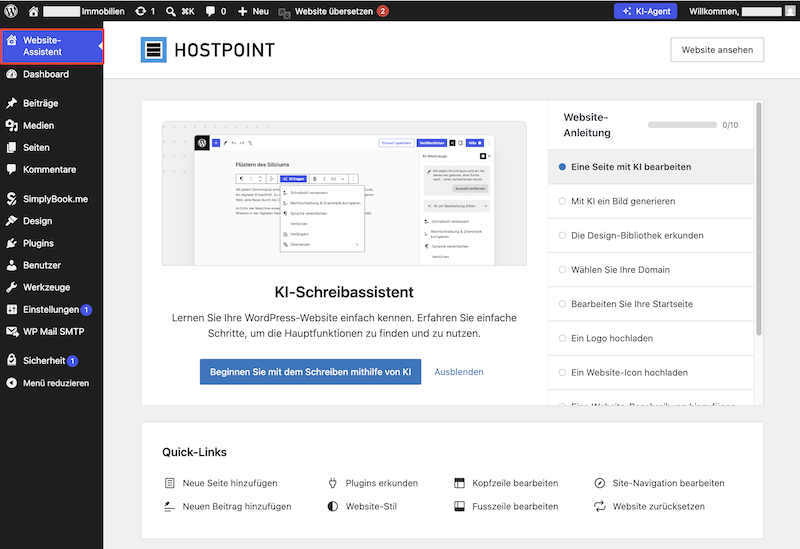Click the plus icon next to Neu

click(243, 11)
